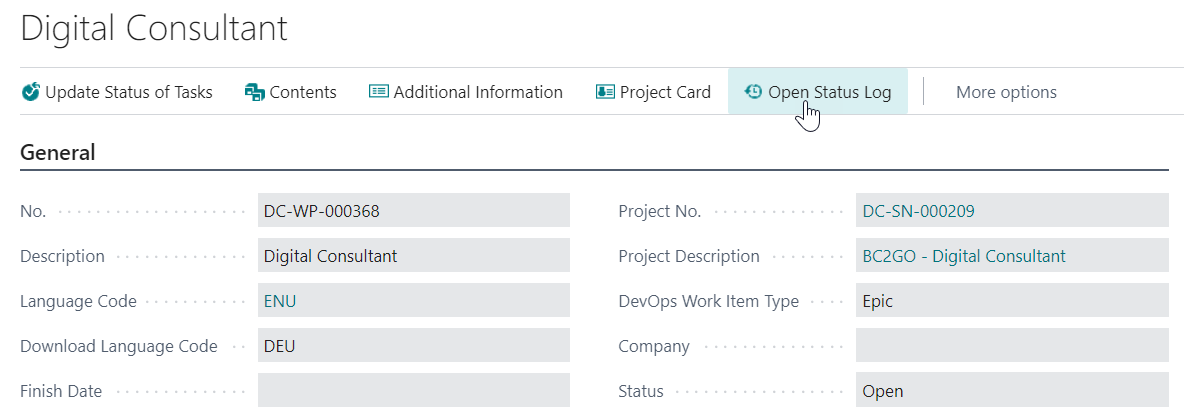Click the ENU language code link

pos(280,301)
